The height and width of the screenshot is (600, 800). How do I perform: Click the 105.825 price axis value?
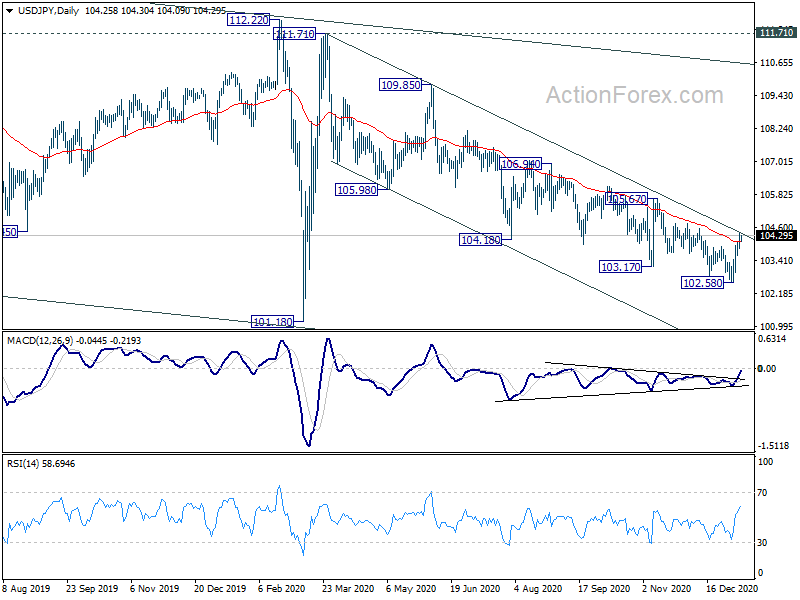coord(777,195)
